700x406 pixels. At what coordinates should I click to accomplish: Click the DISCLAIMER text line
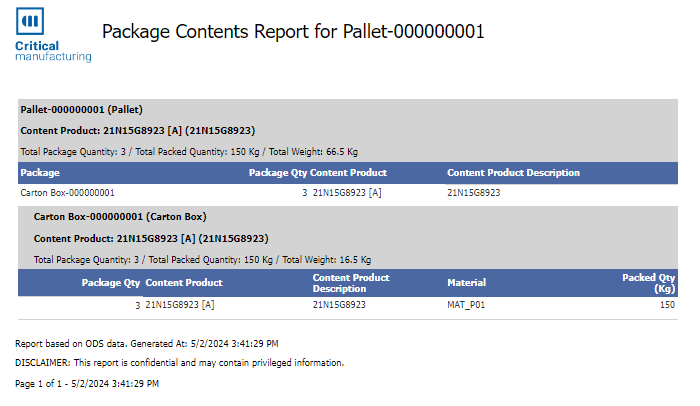point(180,362)
